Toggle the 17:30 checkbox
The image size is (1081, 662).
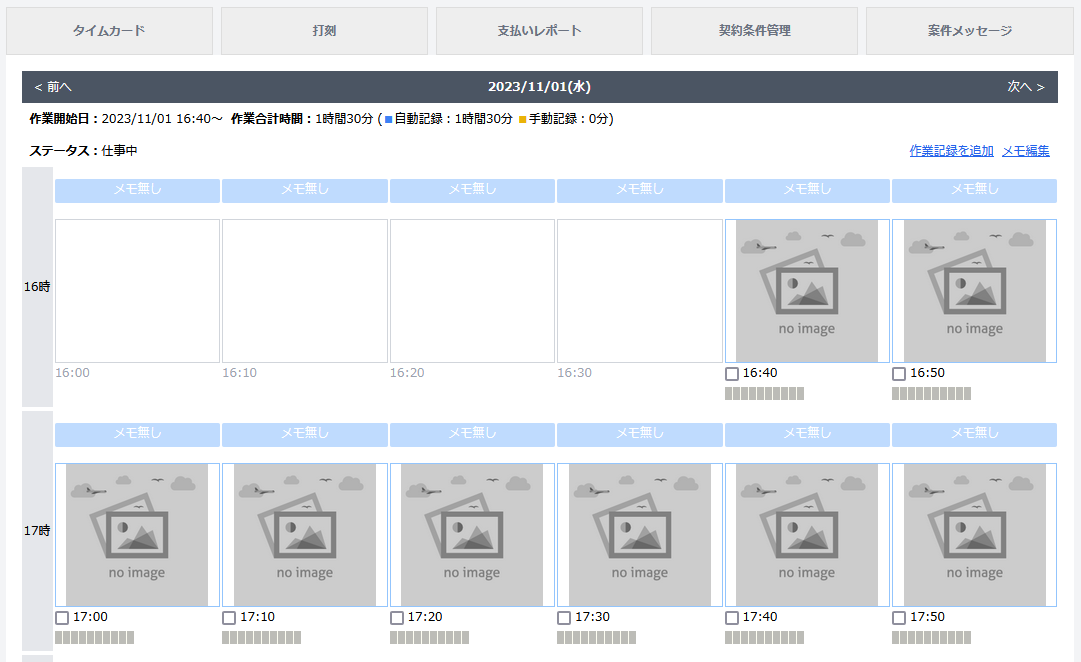coord(564,618)
